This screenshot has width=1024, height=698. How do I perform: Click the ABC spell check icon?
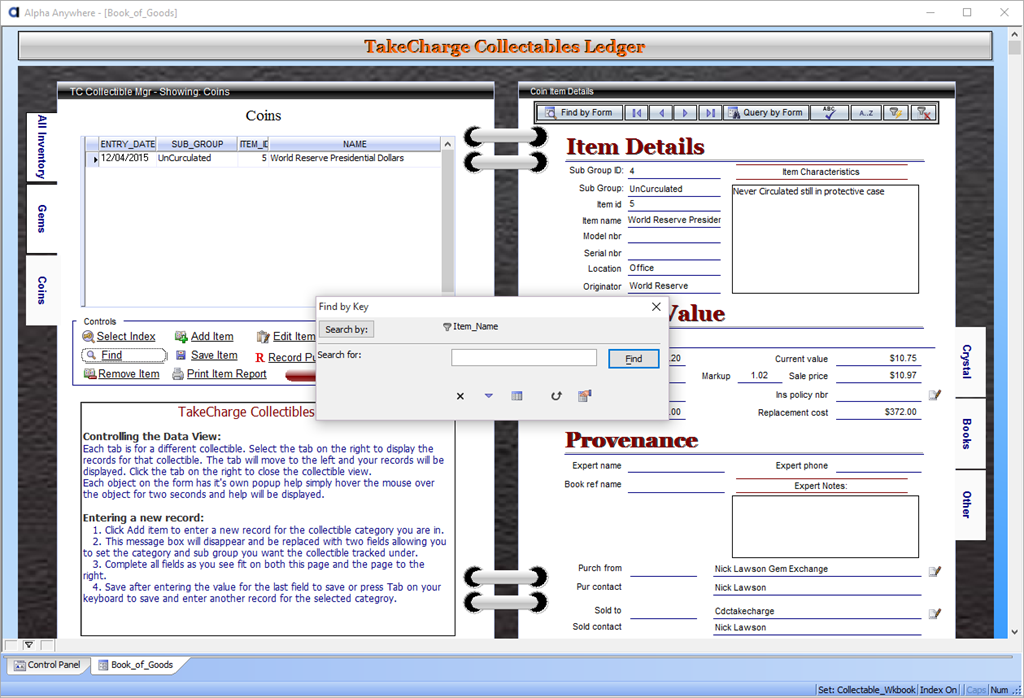(829, 113)
